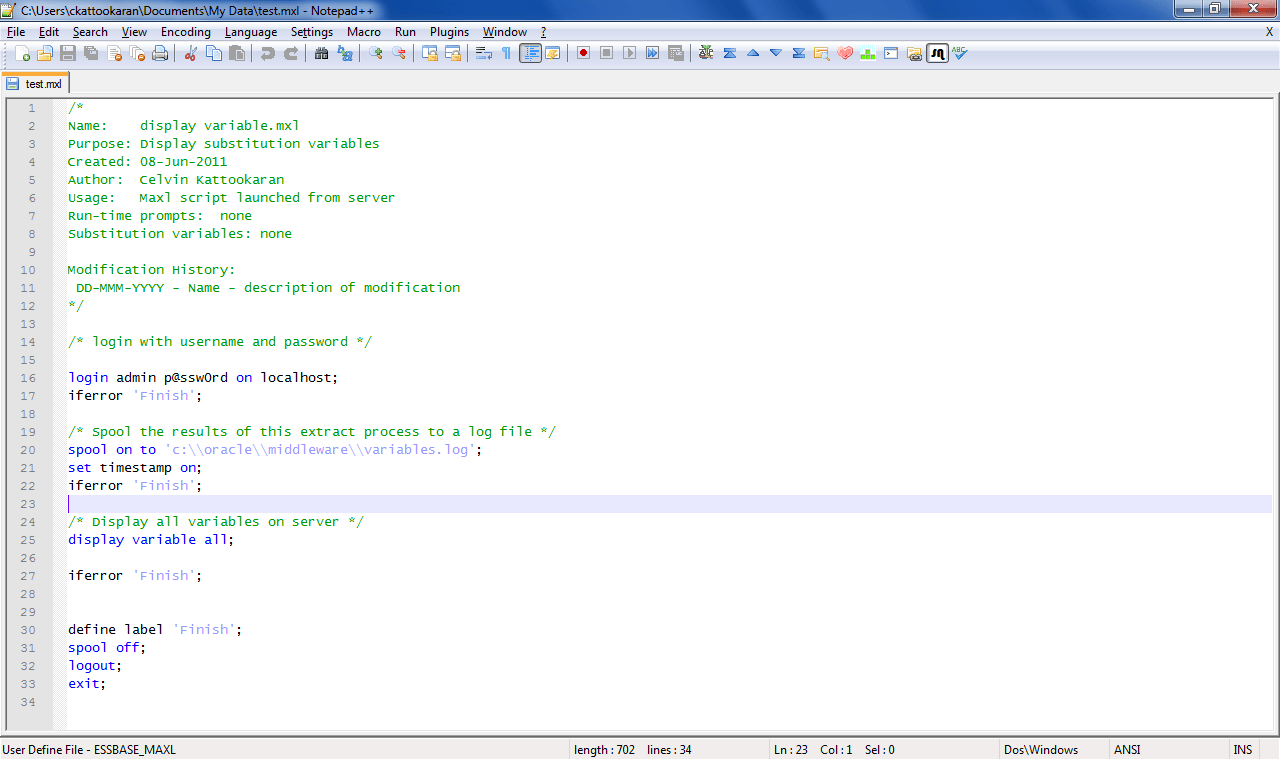Click the blue down triangle toolbar icon

coord(776,53)
